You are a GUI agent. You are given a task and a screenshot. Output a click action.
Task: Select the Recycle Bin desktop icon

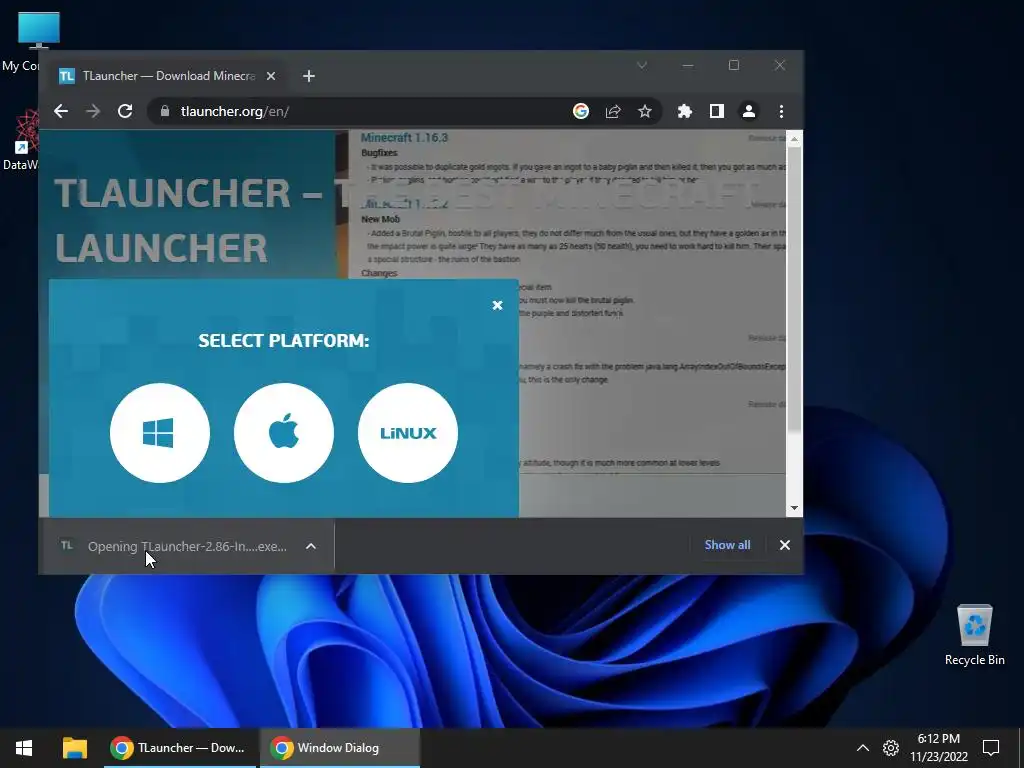(x=974, y=635)
